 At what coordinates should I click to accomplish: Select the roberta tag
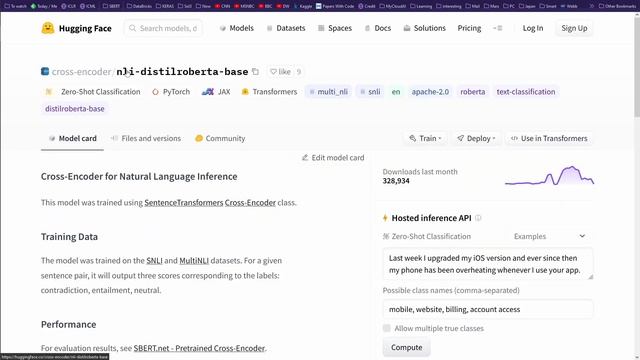pyautogui.click(x=473, y=92)
